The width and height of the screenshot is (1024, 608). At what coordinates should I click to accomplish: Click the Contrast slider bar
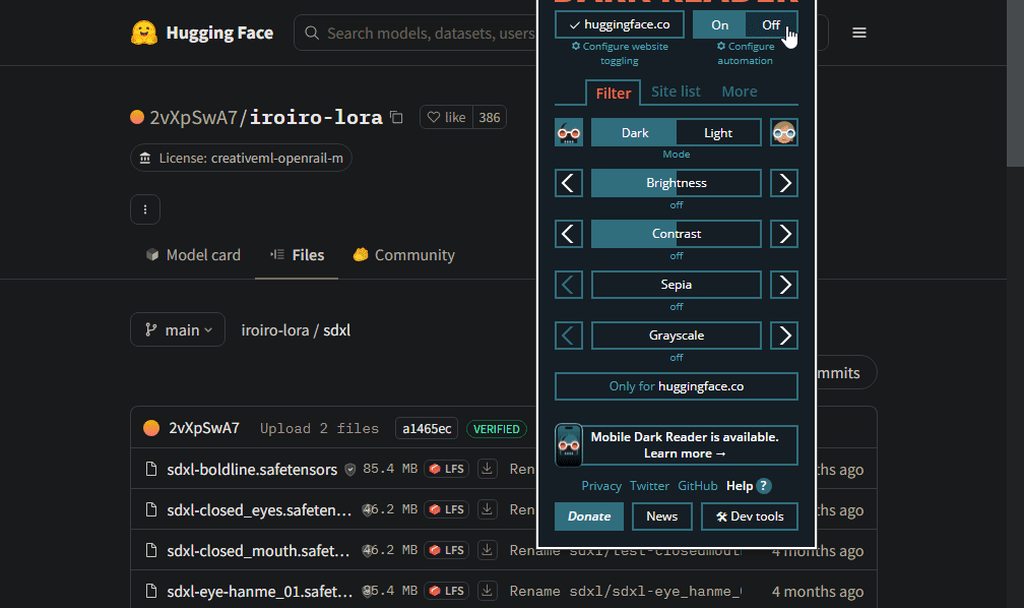676,234
